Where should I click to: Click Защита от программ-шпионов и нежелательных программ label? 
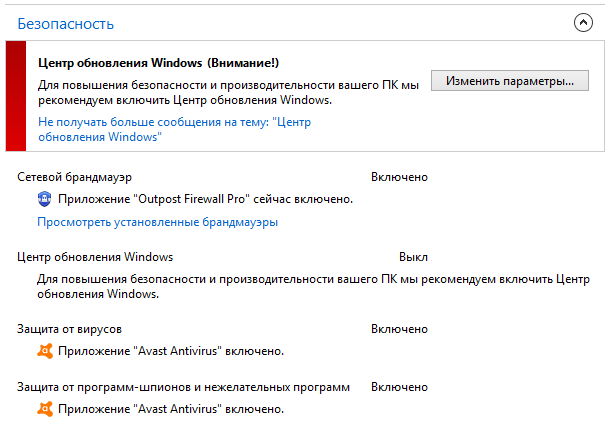tap(184, 387)
